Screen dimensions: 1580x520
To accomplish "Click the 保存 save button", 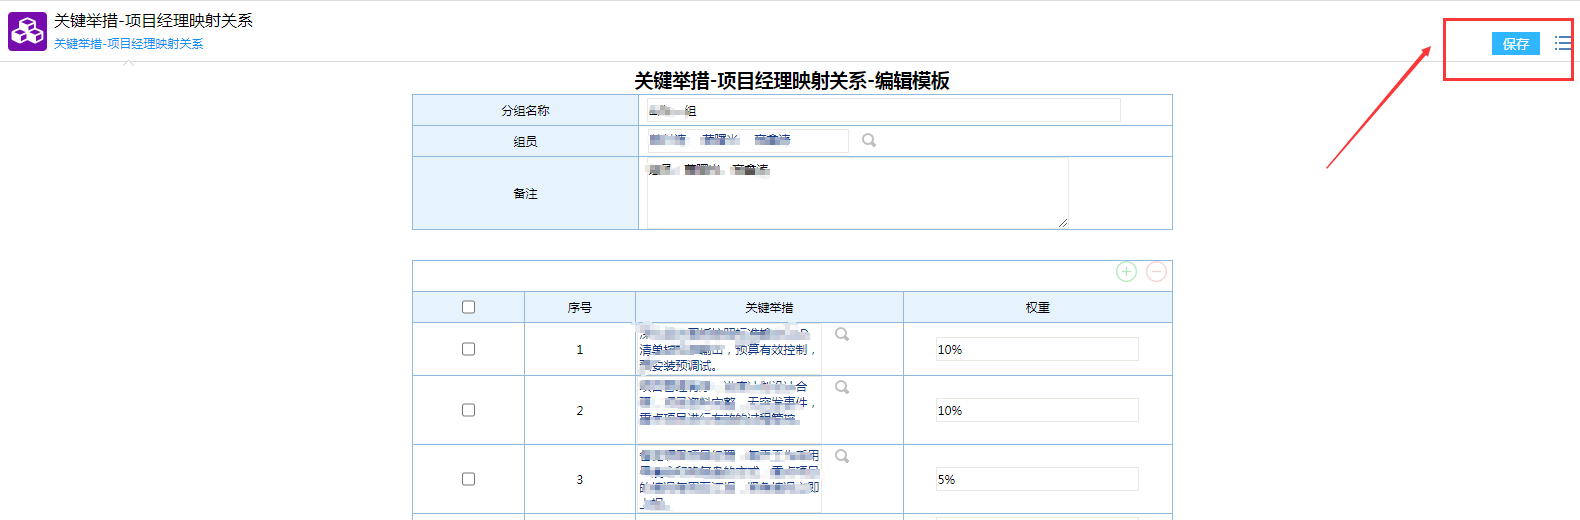I will (x=1515, y=43).
